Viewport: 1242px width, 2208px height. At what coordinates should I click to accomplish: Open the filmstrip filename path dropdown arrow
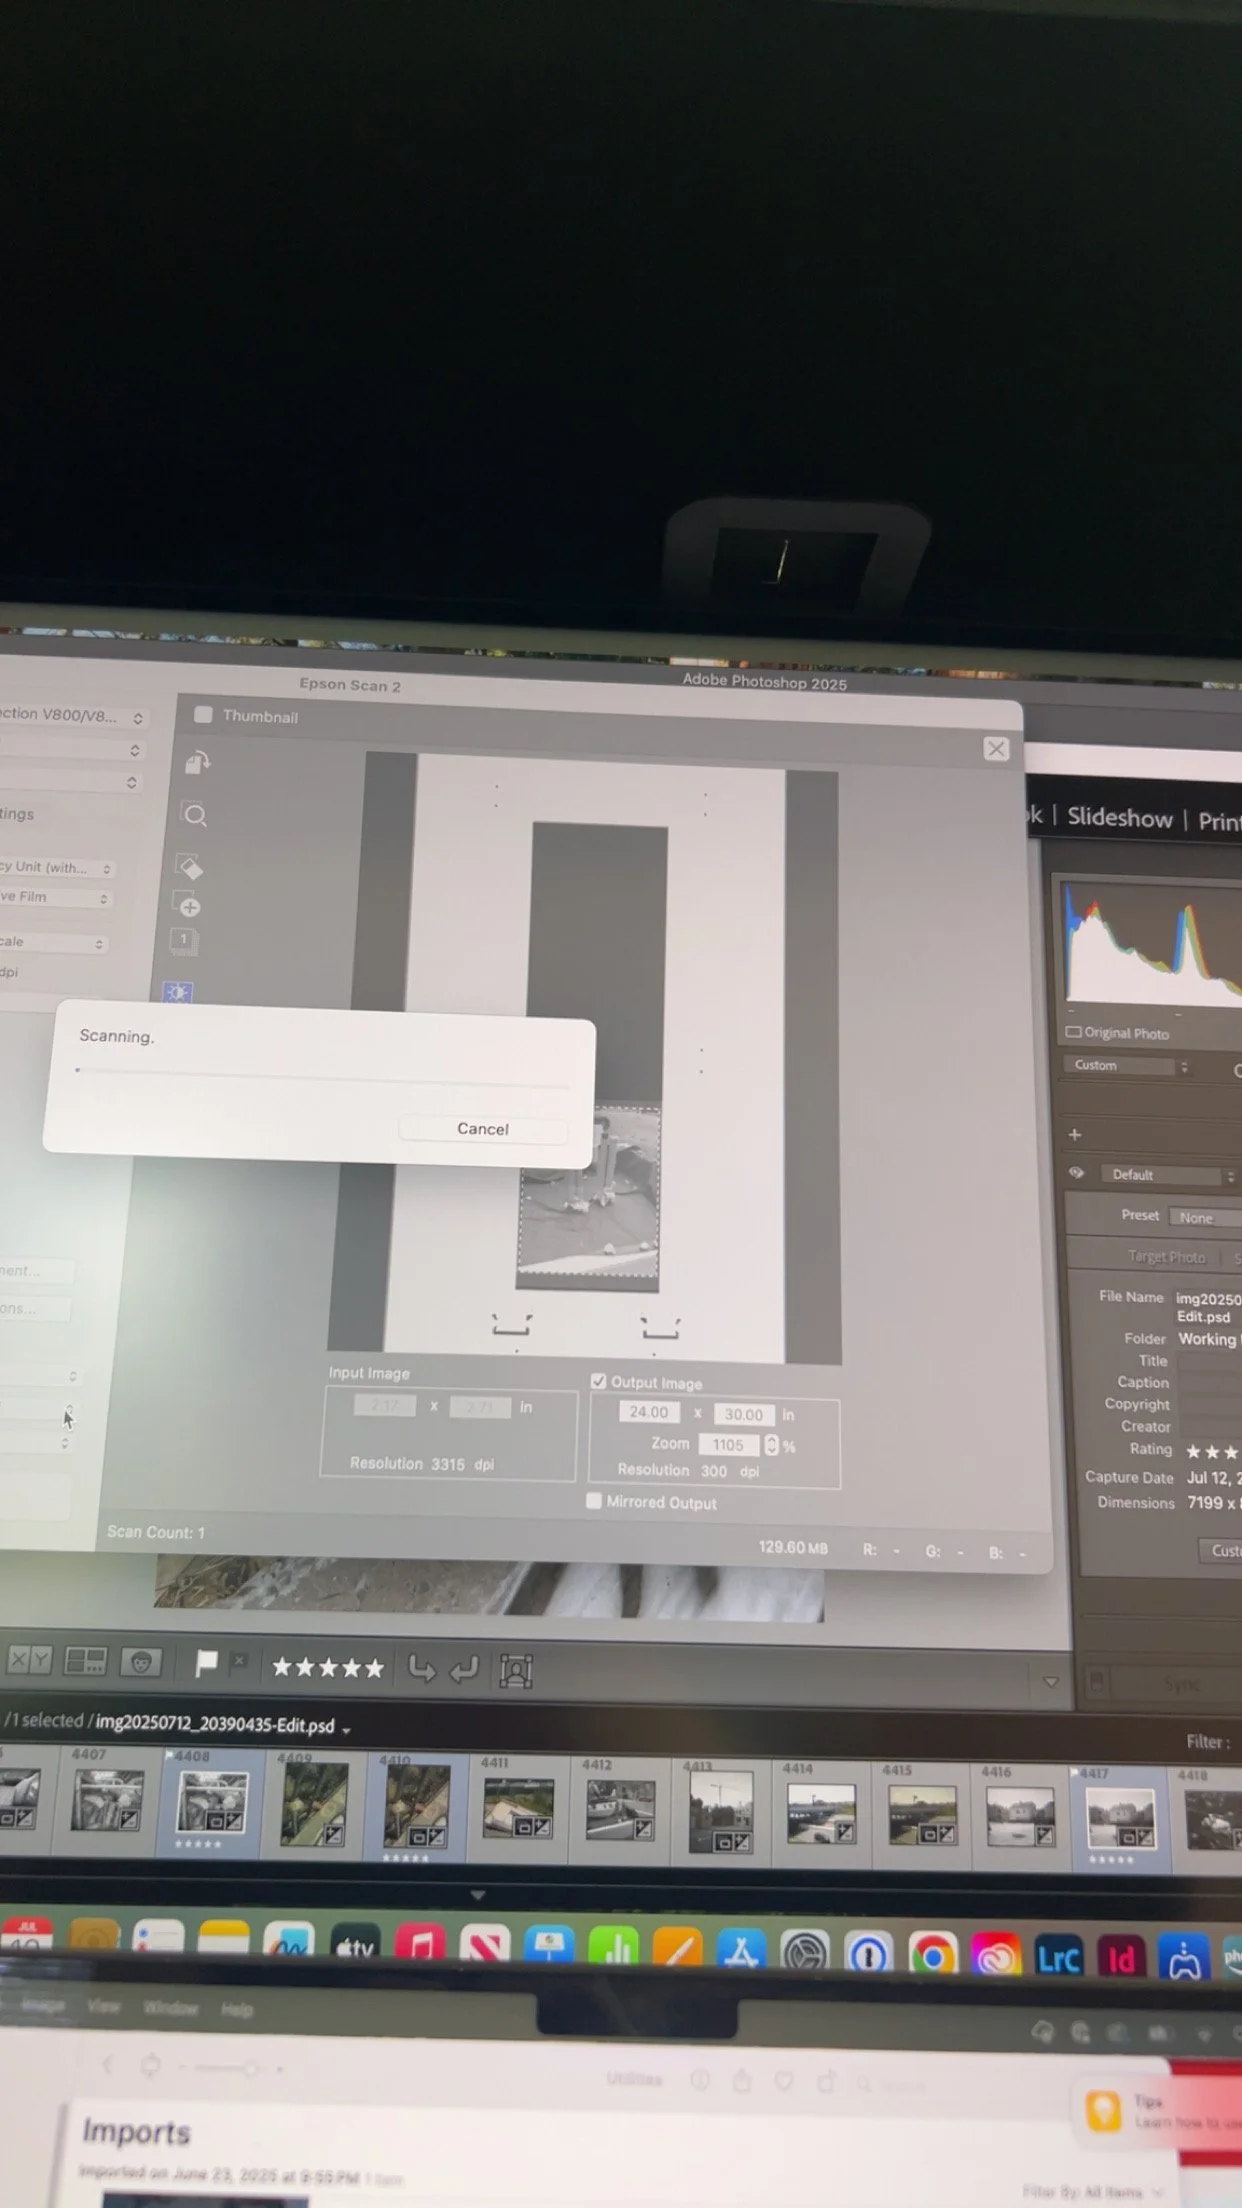click(346, 1729)
